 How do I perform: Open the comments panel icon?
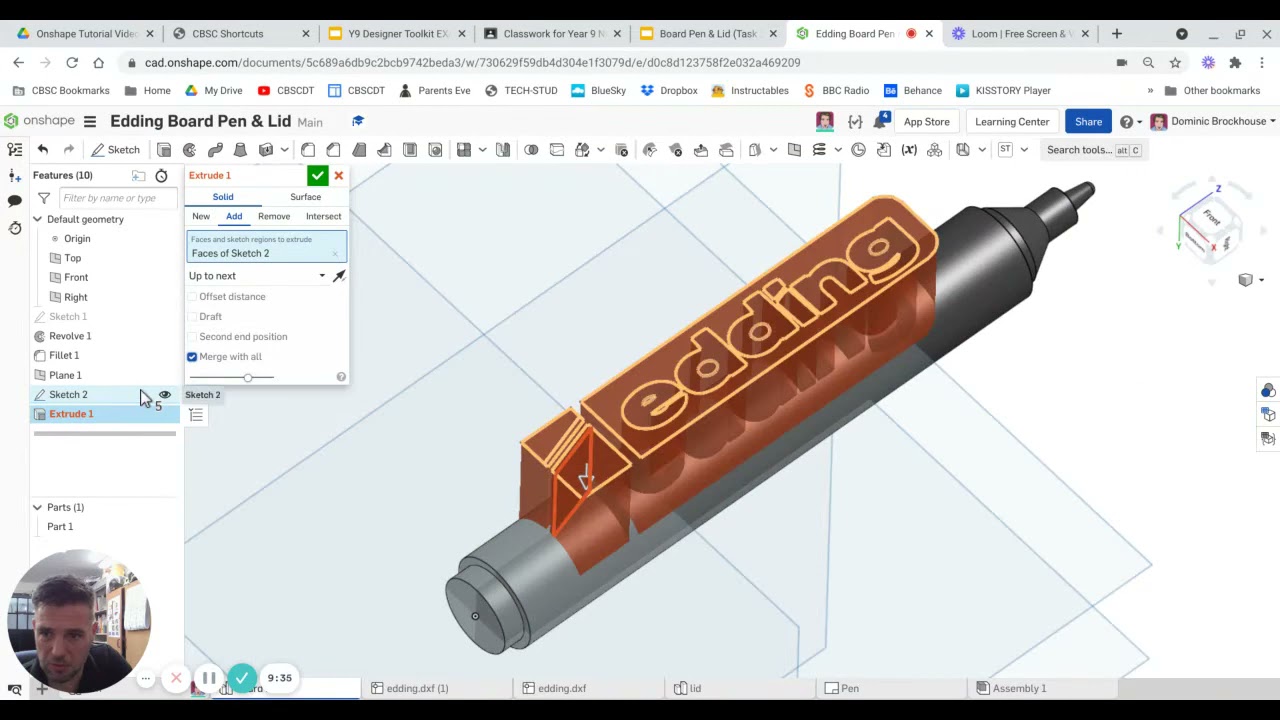(x=15, y=201)
